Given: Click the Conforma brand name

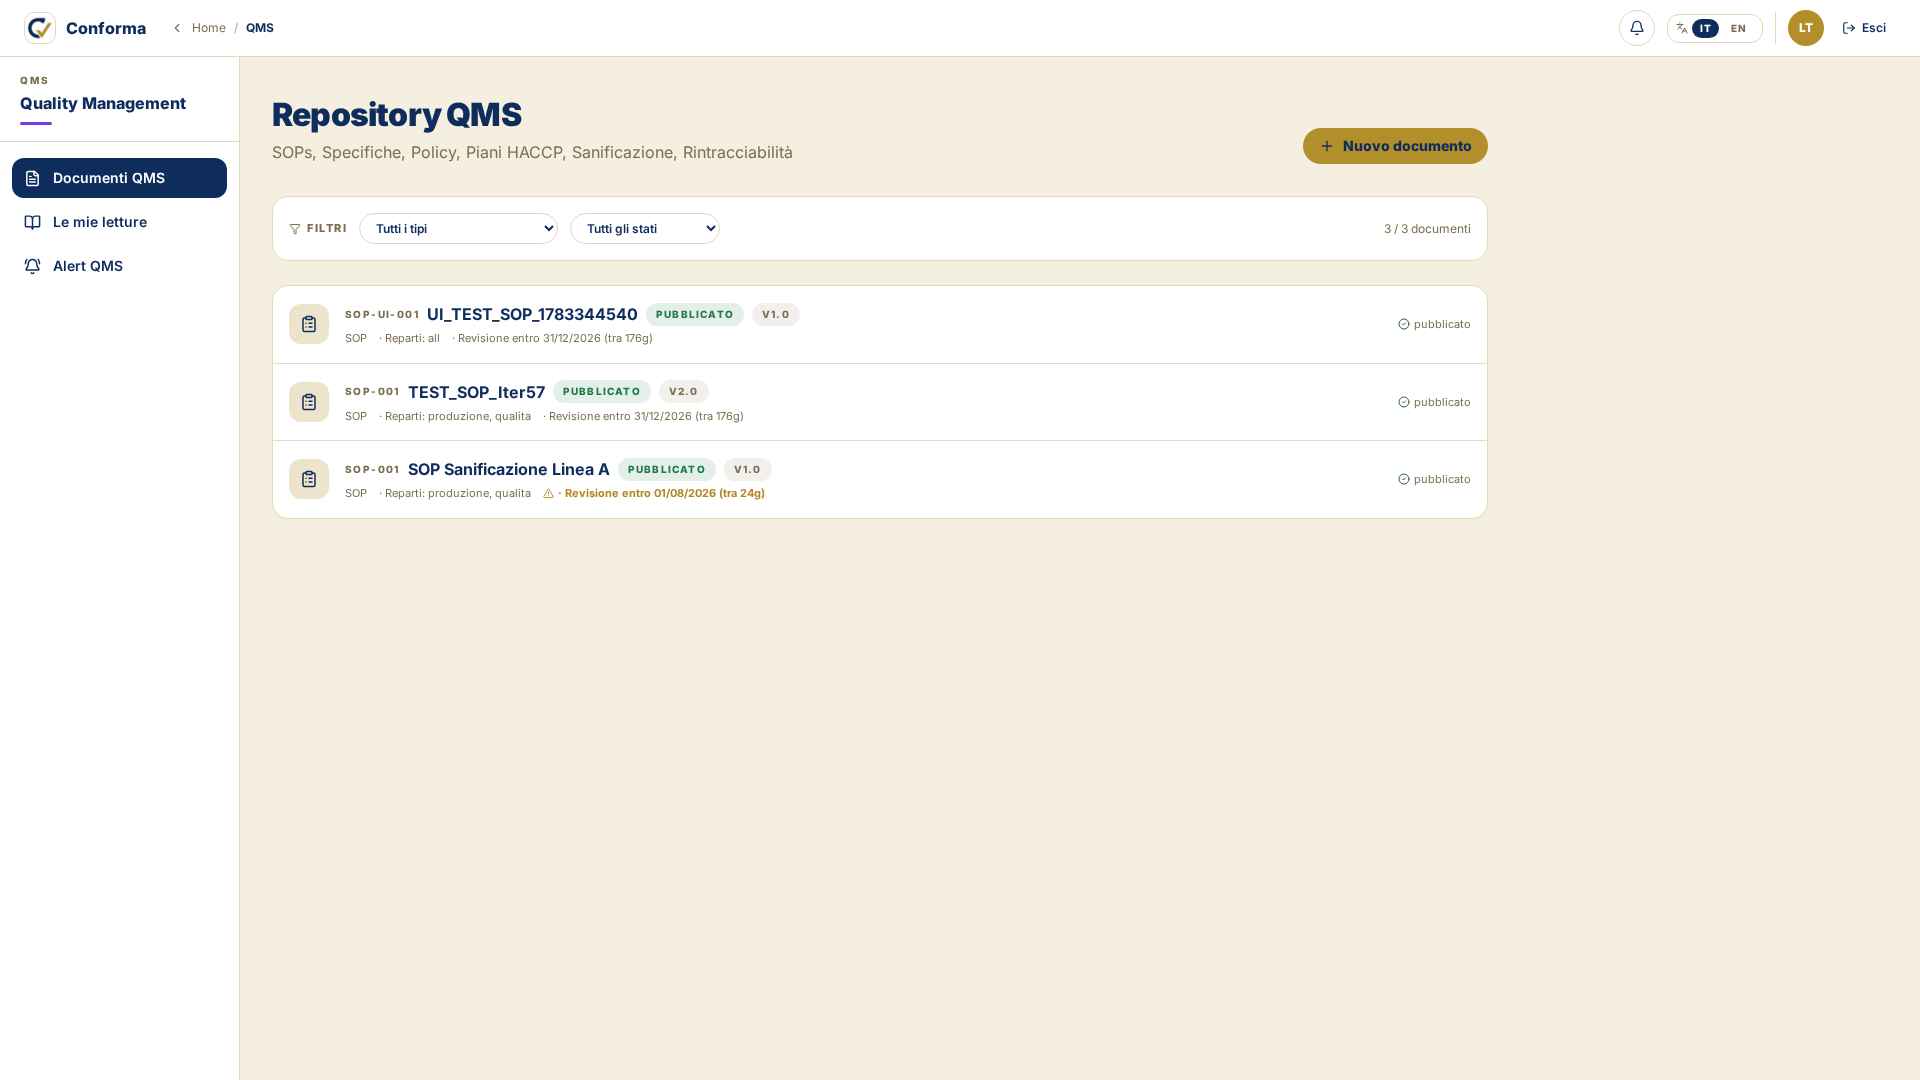Looking at the screenshot, I should 106,28.
